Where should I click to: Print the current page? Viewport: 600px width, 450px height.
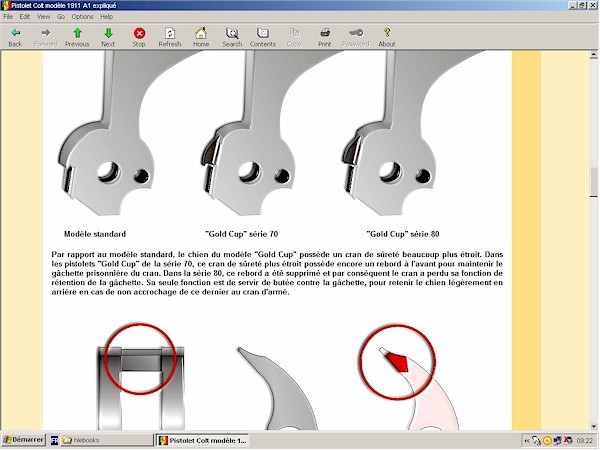(x=324, y=37)
